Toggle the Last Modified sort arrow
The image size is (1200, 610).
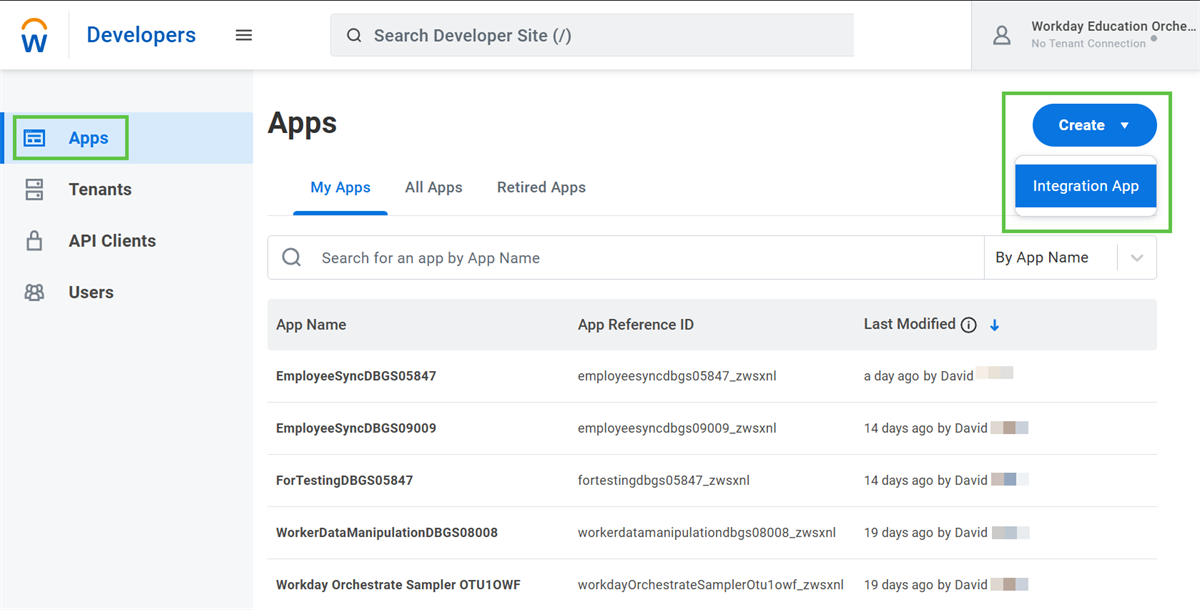(994, 325)
